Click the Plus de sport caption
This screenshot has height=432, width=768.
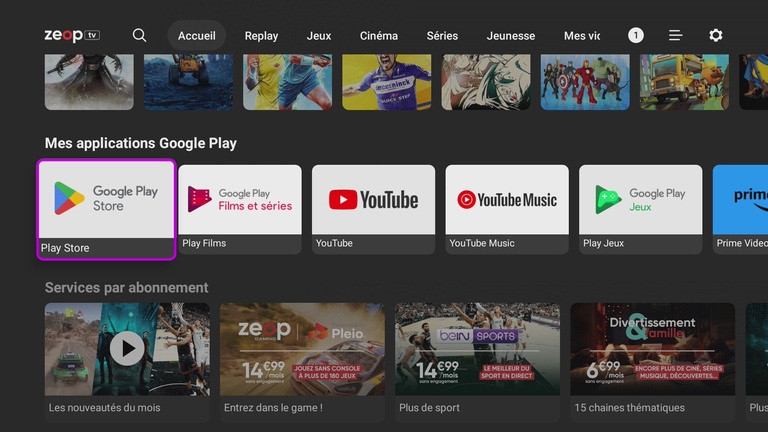click(x=429, y=408)
